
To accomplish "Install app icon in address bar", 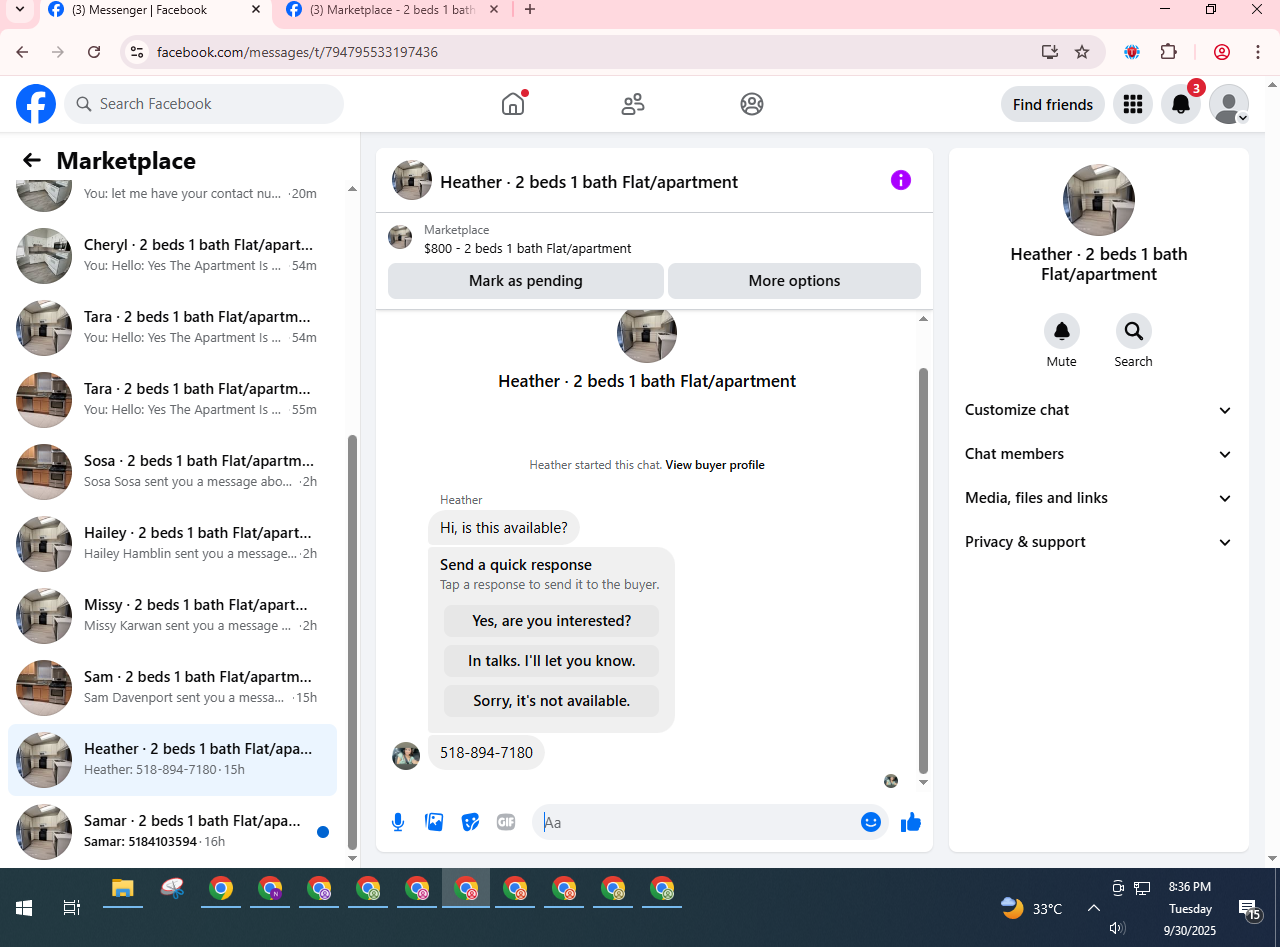I will point(1049,52).
